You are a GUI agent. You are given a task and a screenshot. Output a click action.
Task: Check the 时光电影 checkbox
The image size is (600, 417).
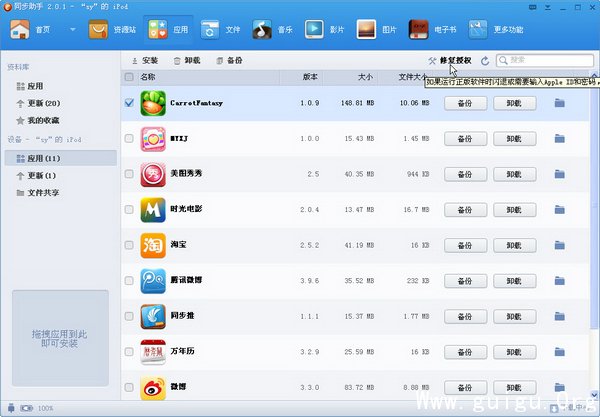click(129, 209)
